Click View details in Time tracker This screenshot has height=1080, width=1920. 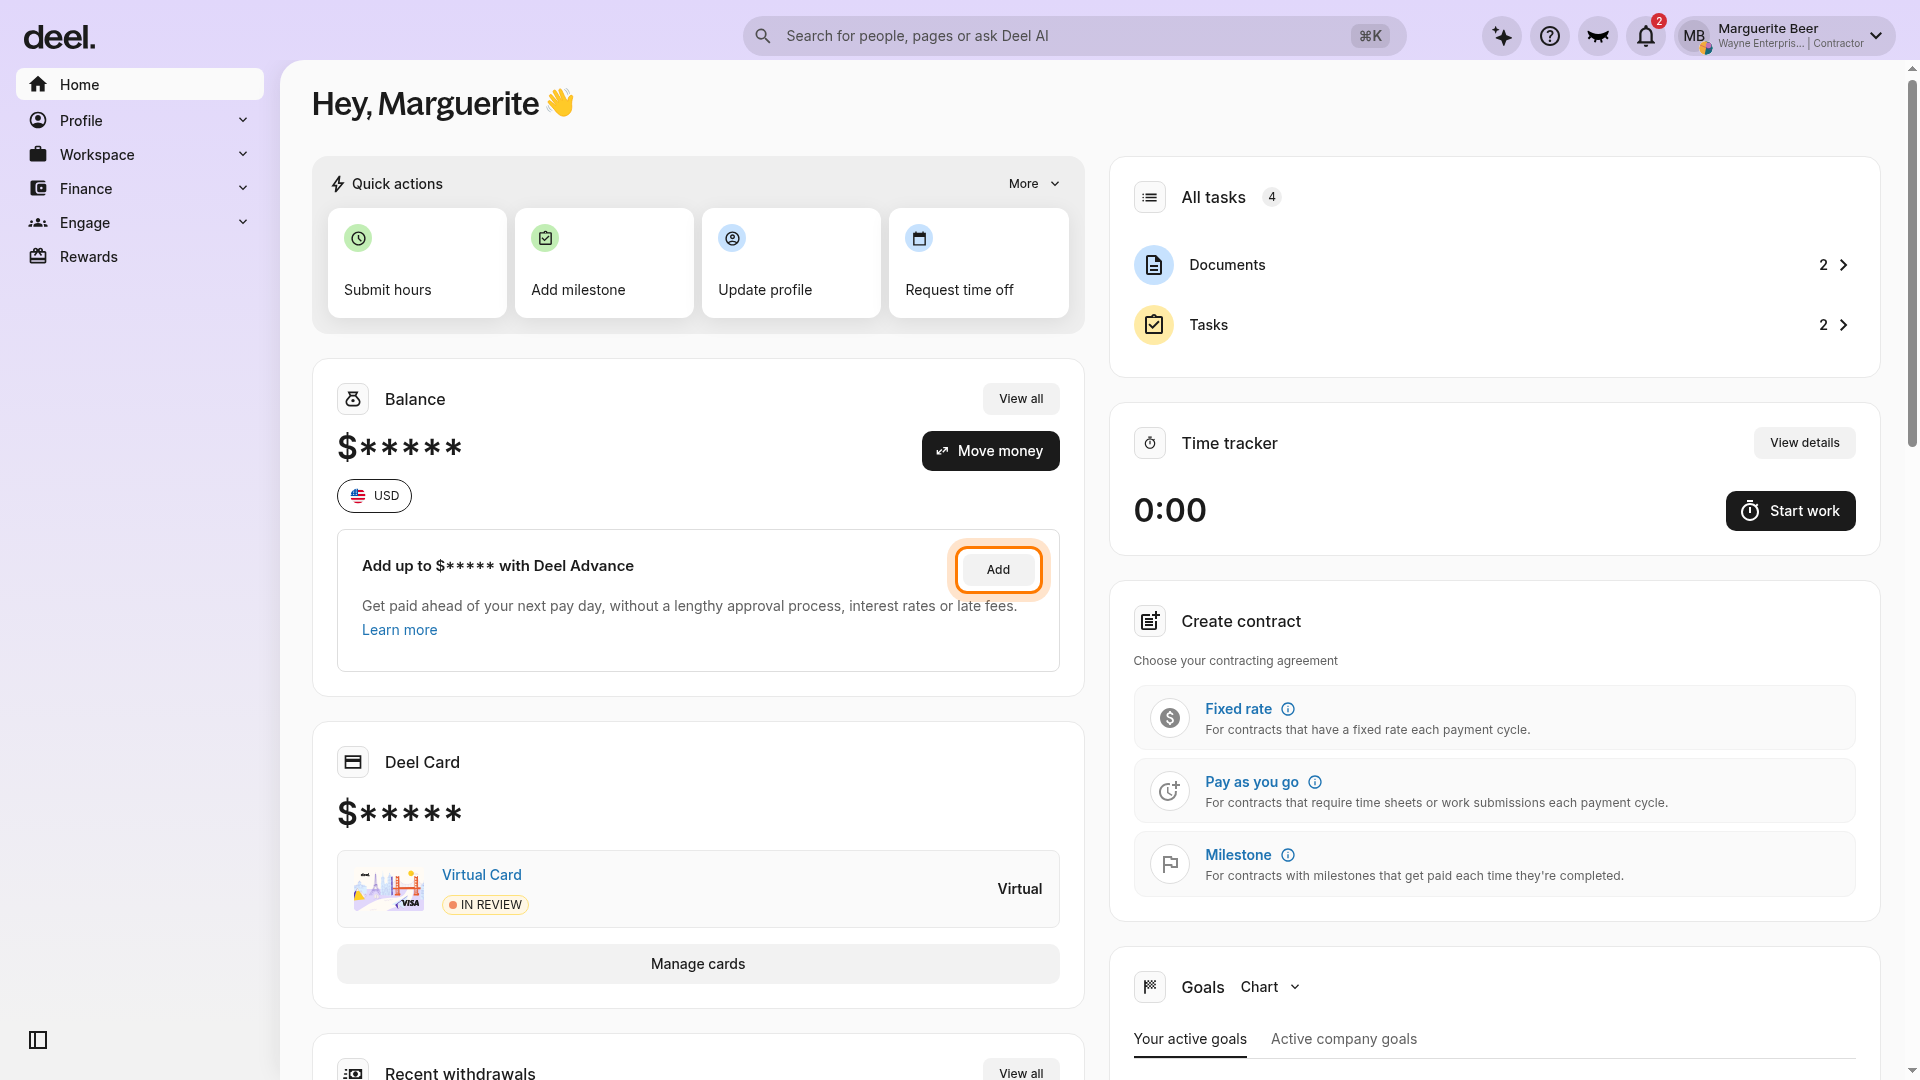[x=1804, y=443]
